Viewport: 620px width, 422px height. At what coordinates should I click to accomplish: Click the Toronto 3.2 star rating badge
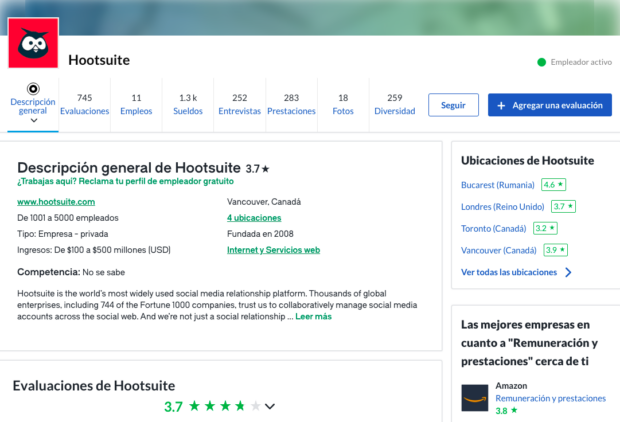tap(545, 228)
